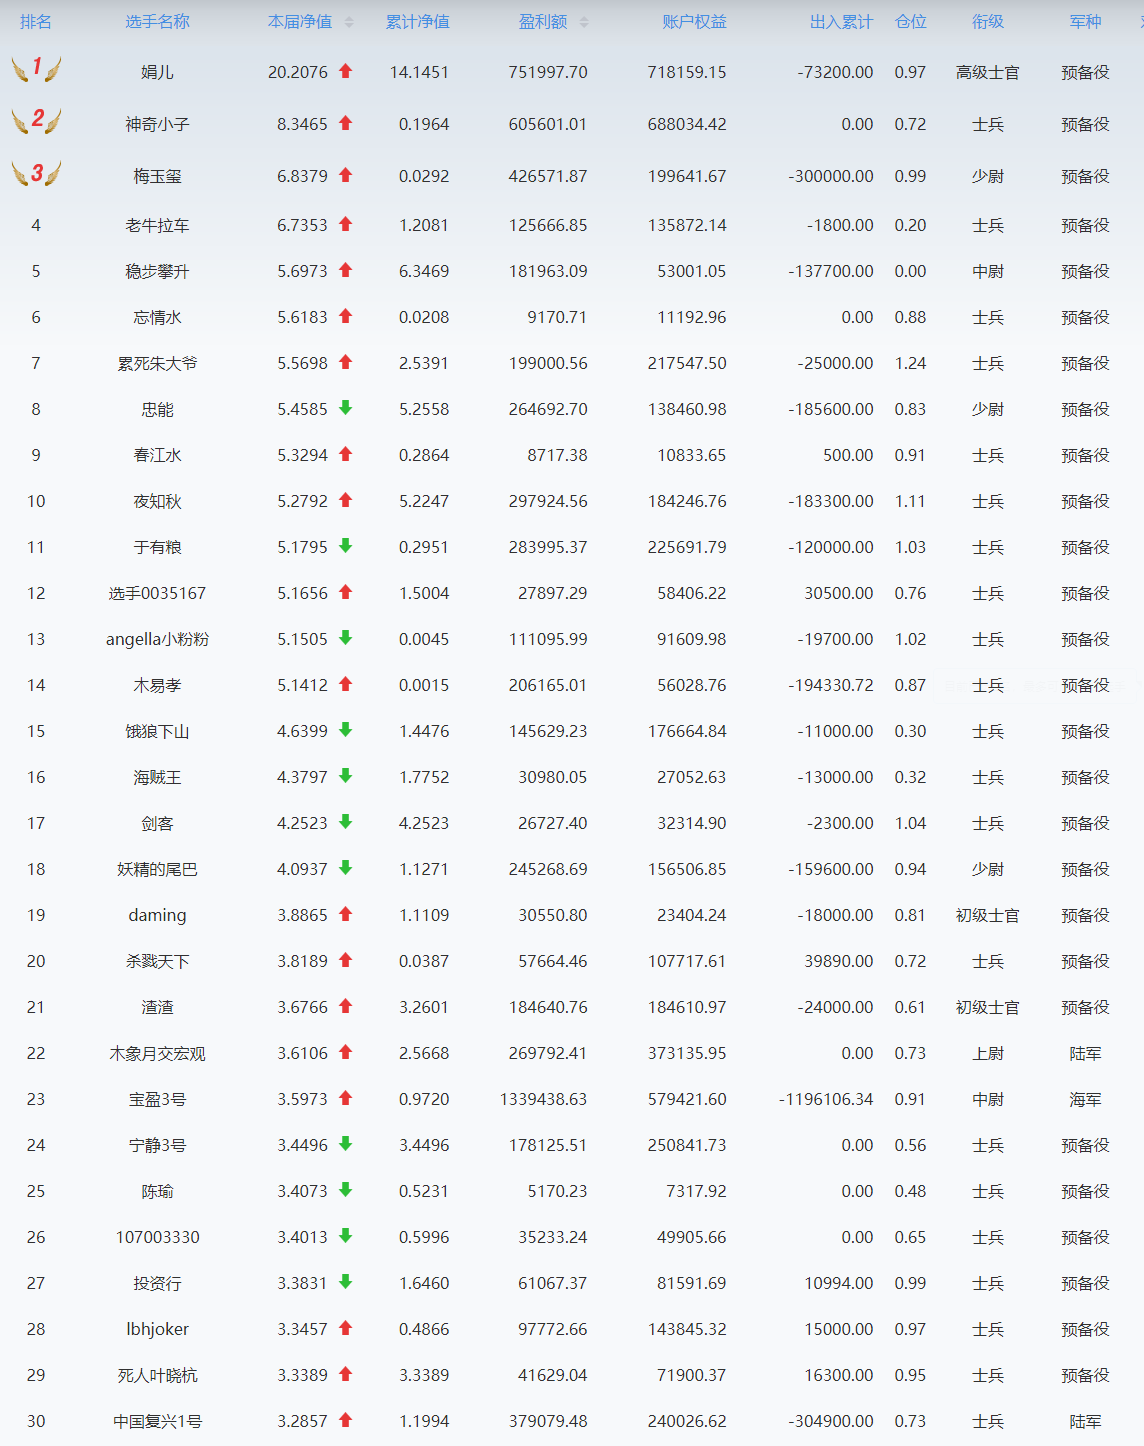Select the 夜知秋 player name

click(157, 501)
